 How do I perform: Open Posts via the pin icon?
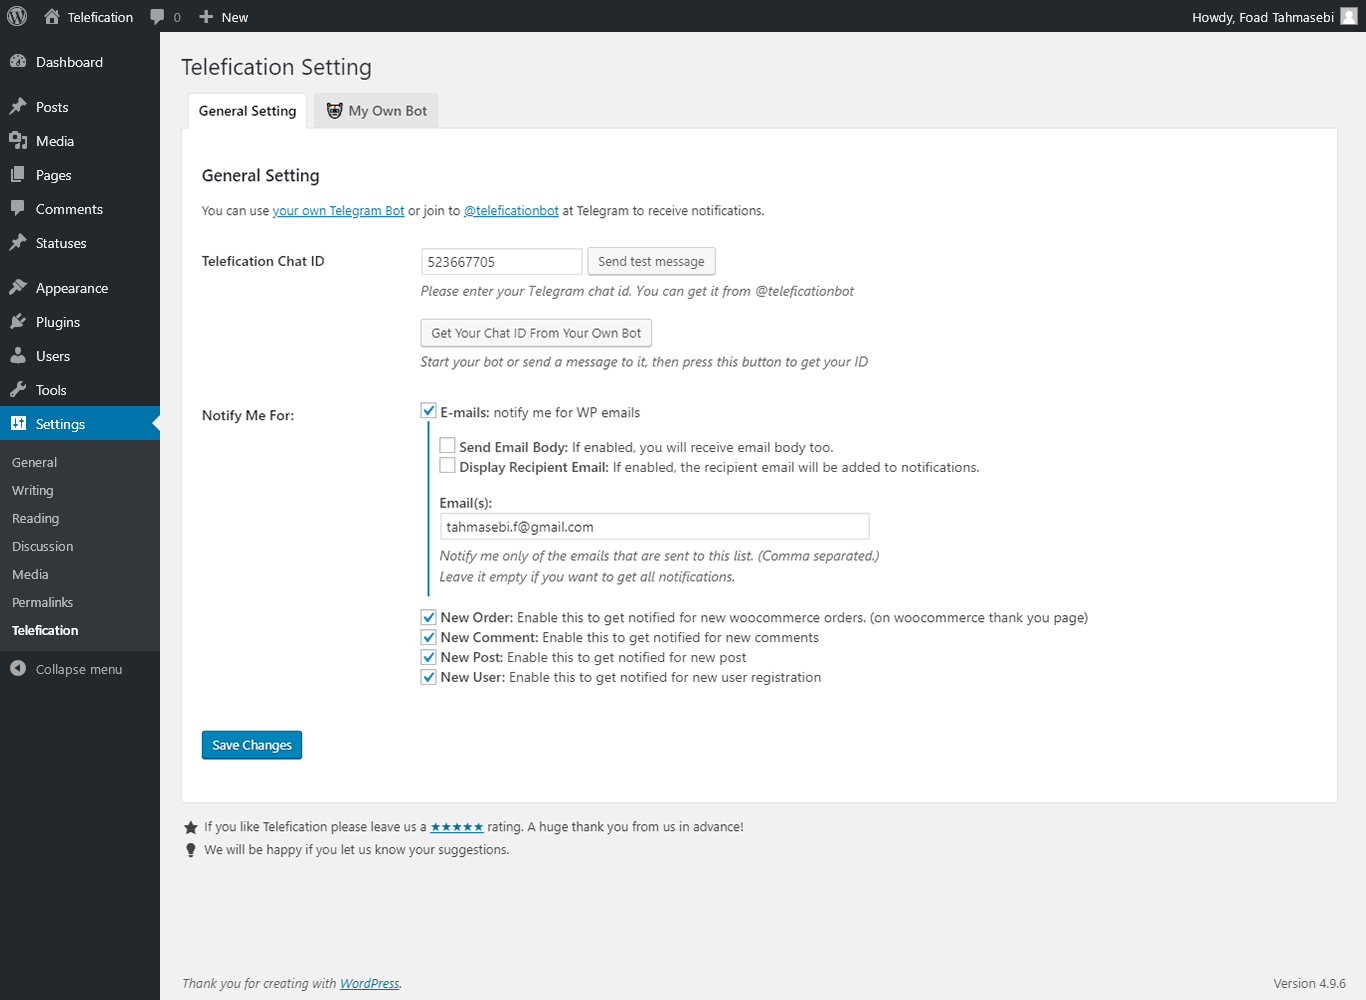click(x=18, y=107)
